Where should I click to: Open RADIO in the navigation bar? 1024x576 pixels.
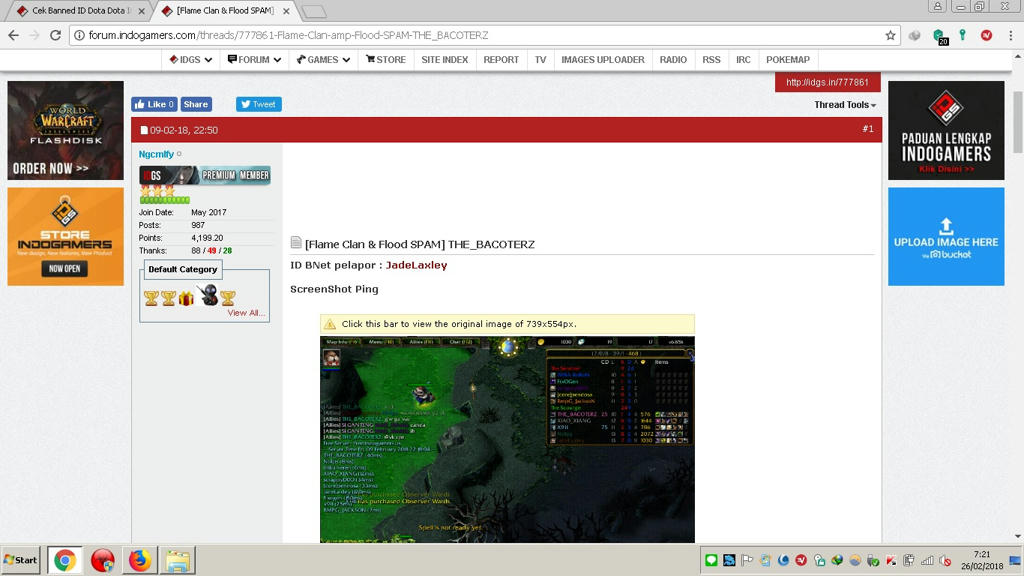click(673, 59)
